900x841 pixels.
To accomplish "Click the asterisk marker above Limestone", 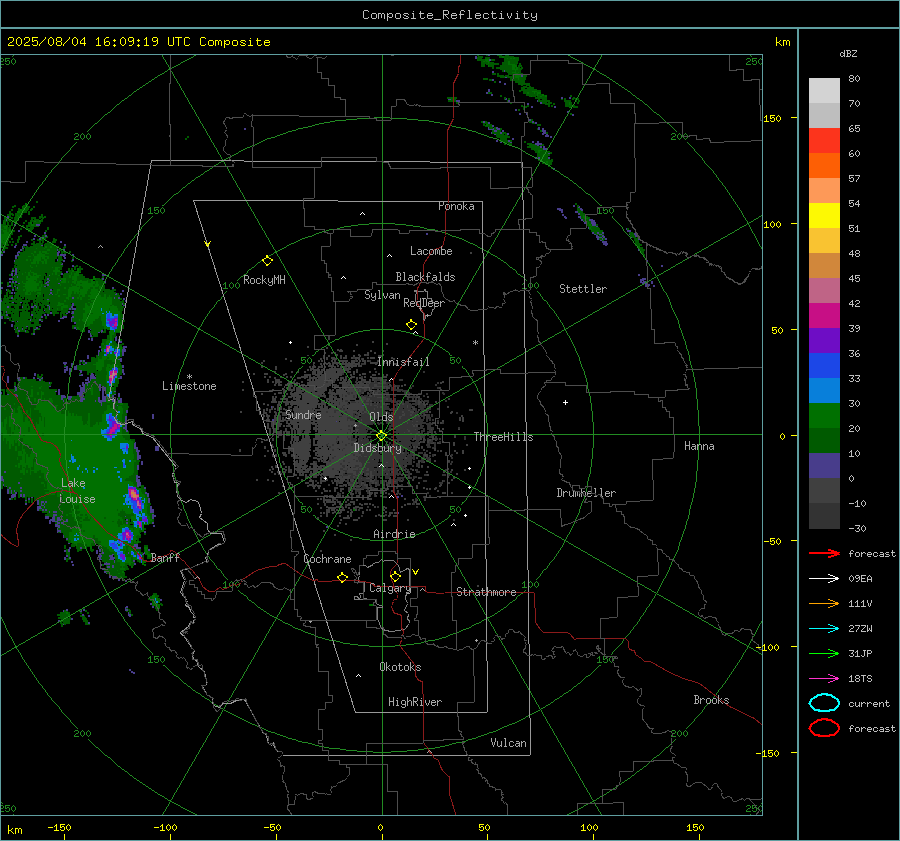I will coord(189,377).
